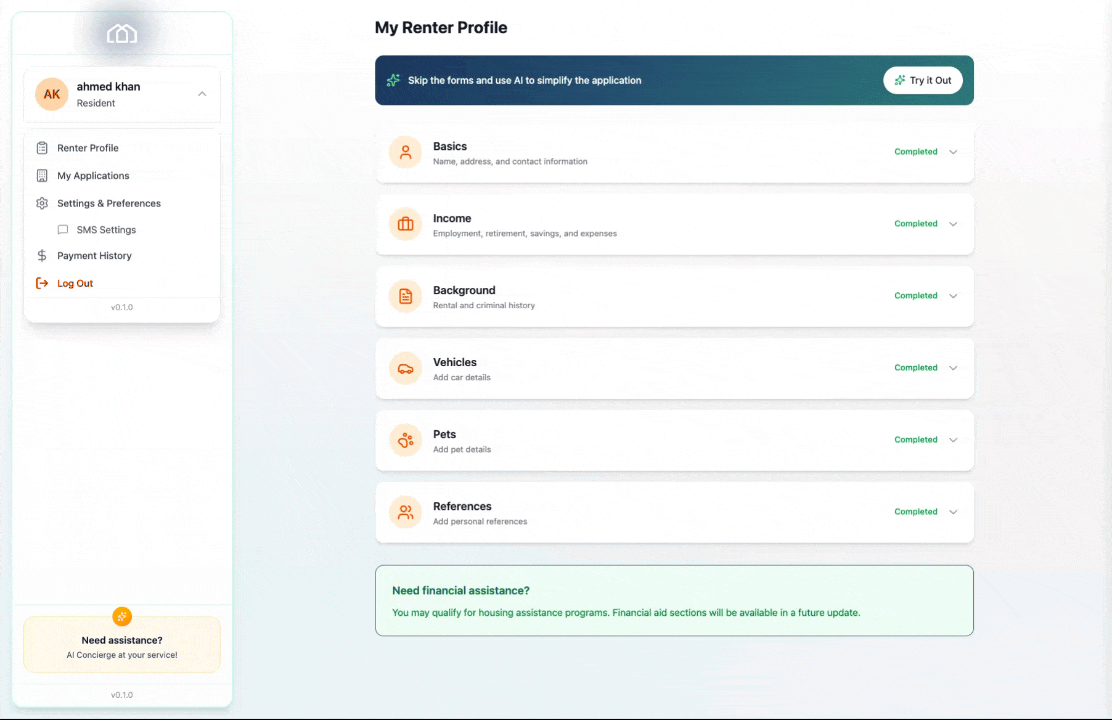Click the Pets section Completed status row
Screen dimensions: 1112x720
915,440
